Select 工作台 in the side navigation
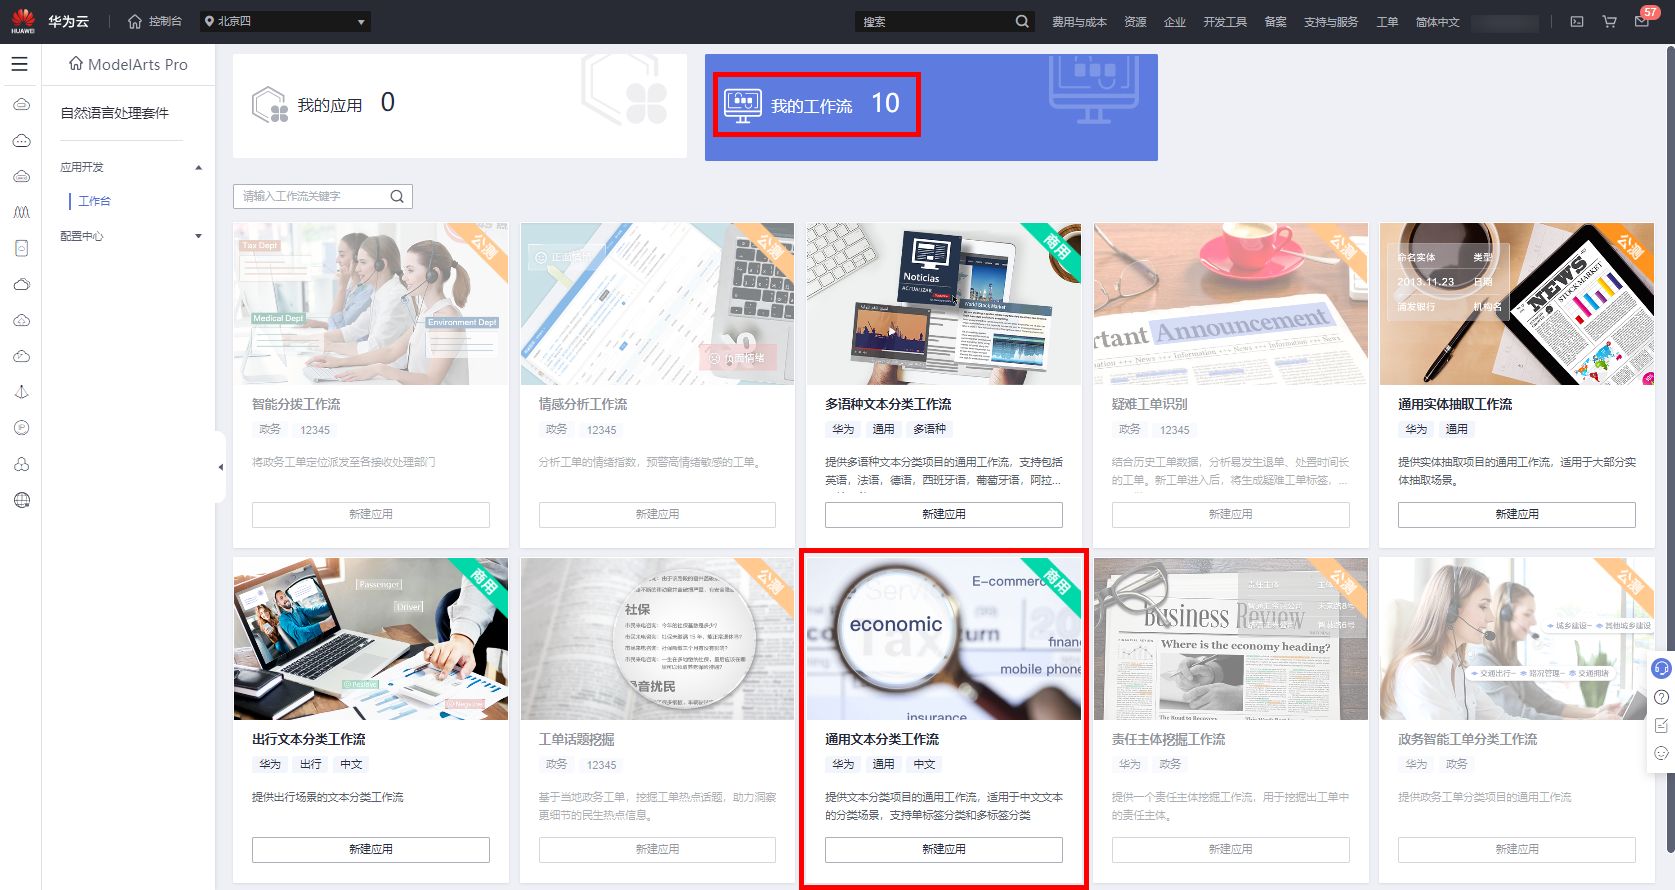1675x890 pixels. [95, 201]
